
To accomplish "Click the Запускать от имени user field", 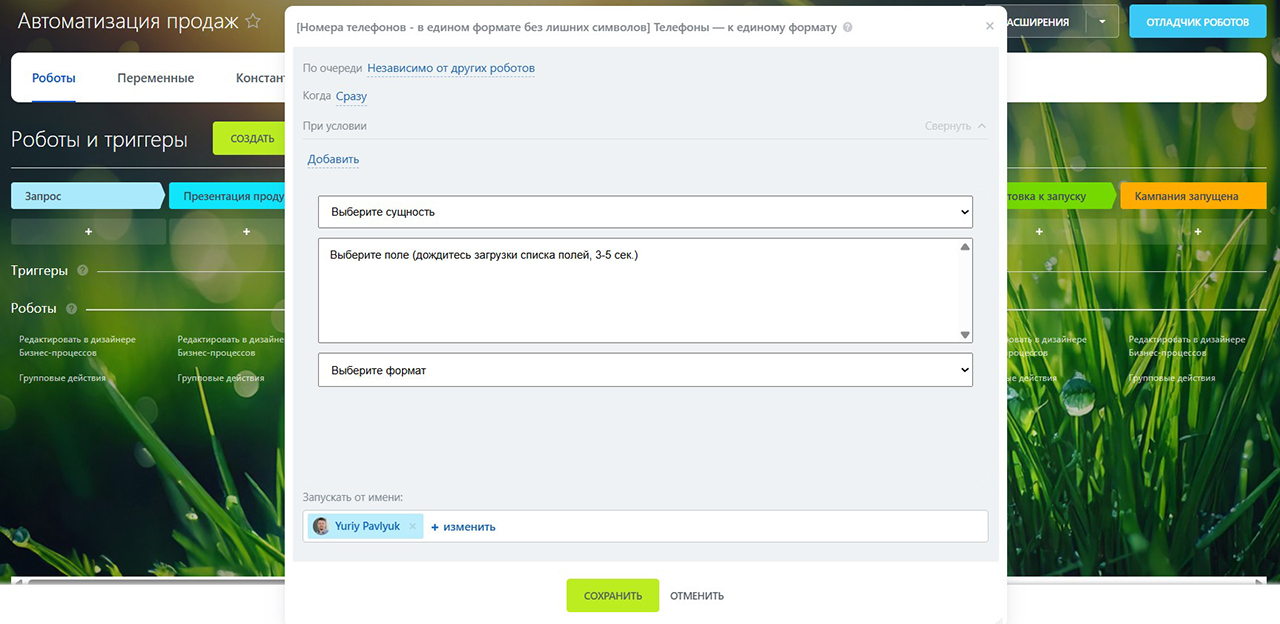I will click(645, 526).
